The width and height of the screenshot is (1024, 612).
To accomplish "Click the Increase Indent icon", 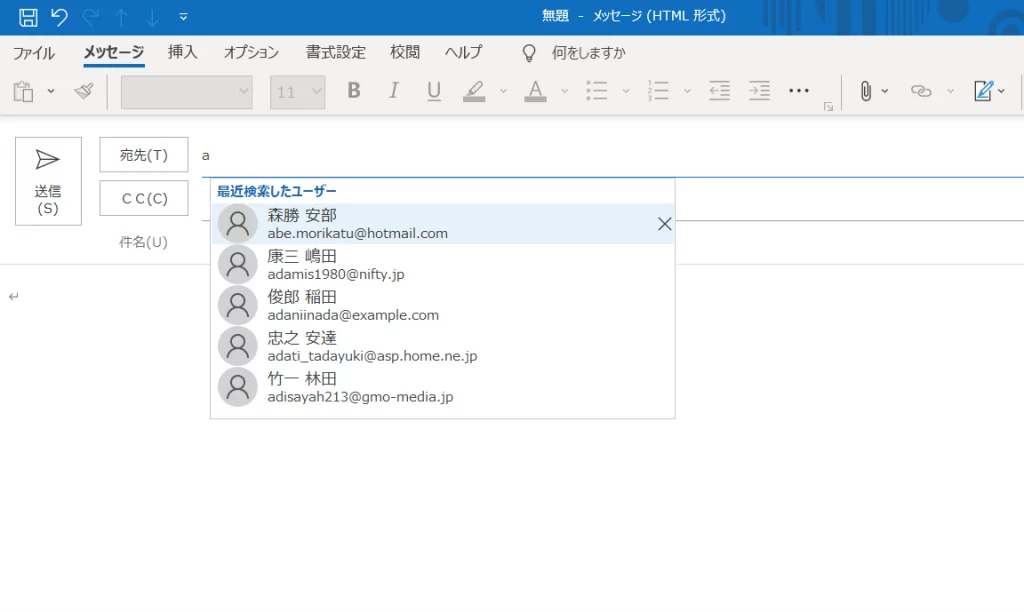I will click(760, 91).
